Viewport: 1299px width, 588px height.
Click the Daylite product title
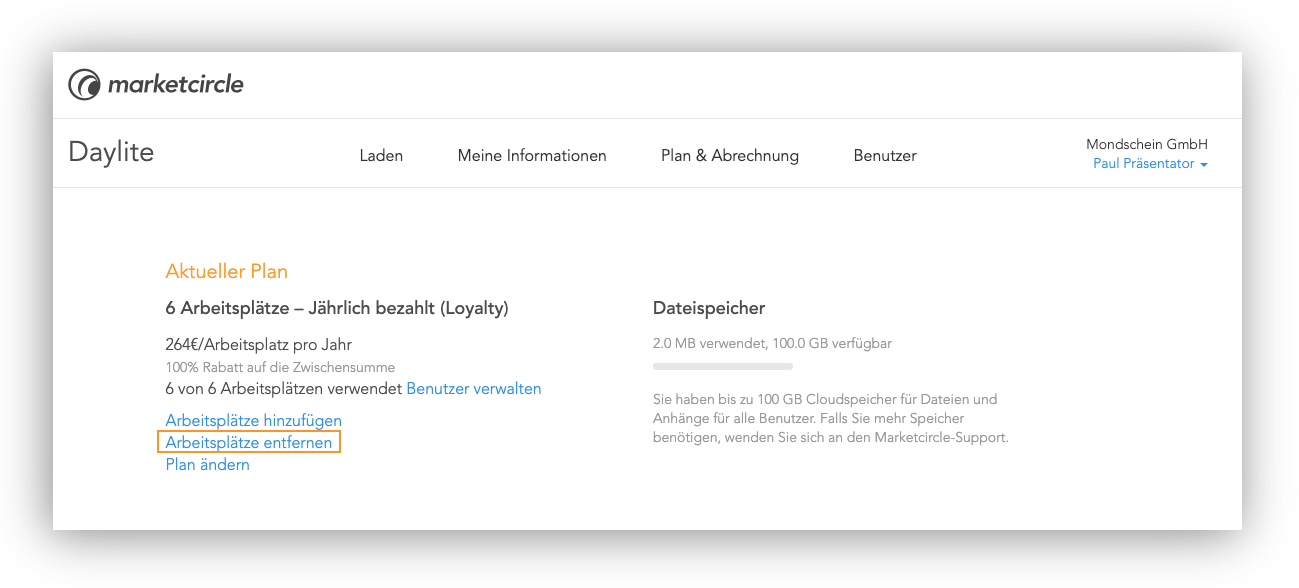tap(111, 152)
